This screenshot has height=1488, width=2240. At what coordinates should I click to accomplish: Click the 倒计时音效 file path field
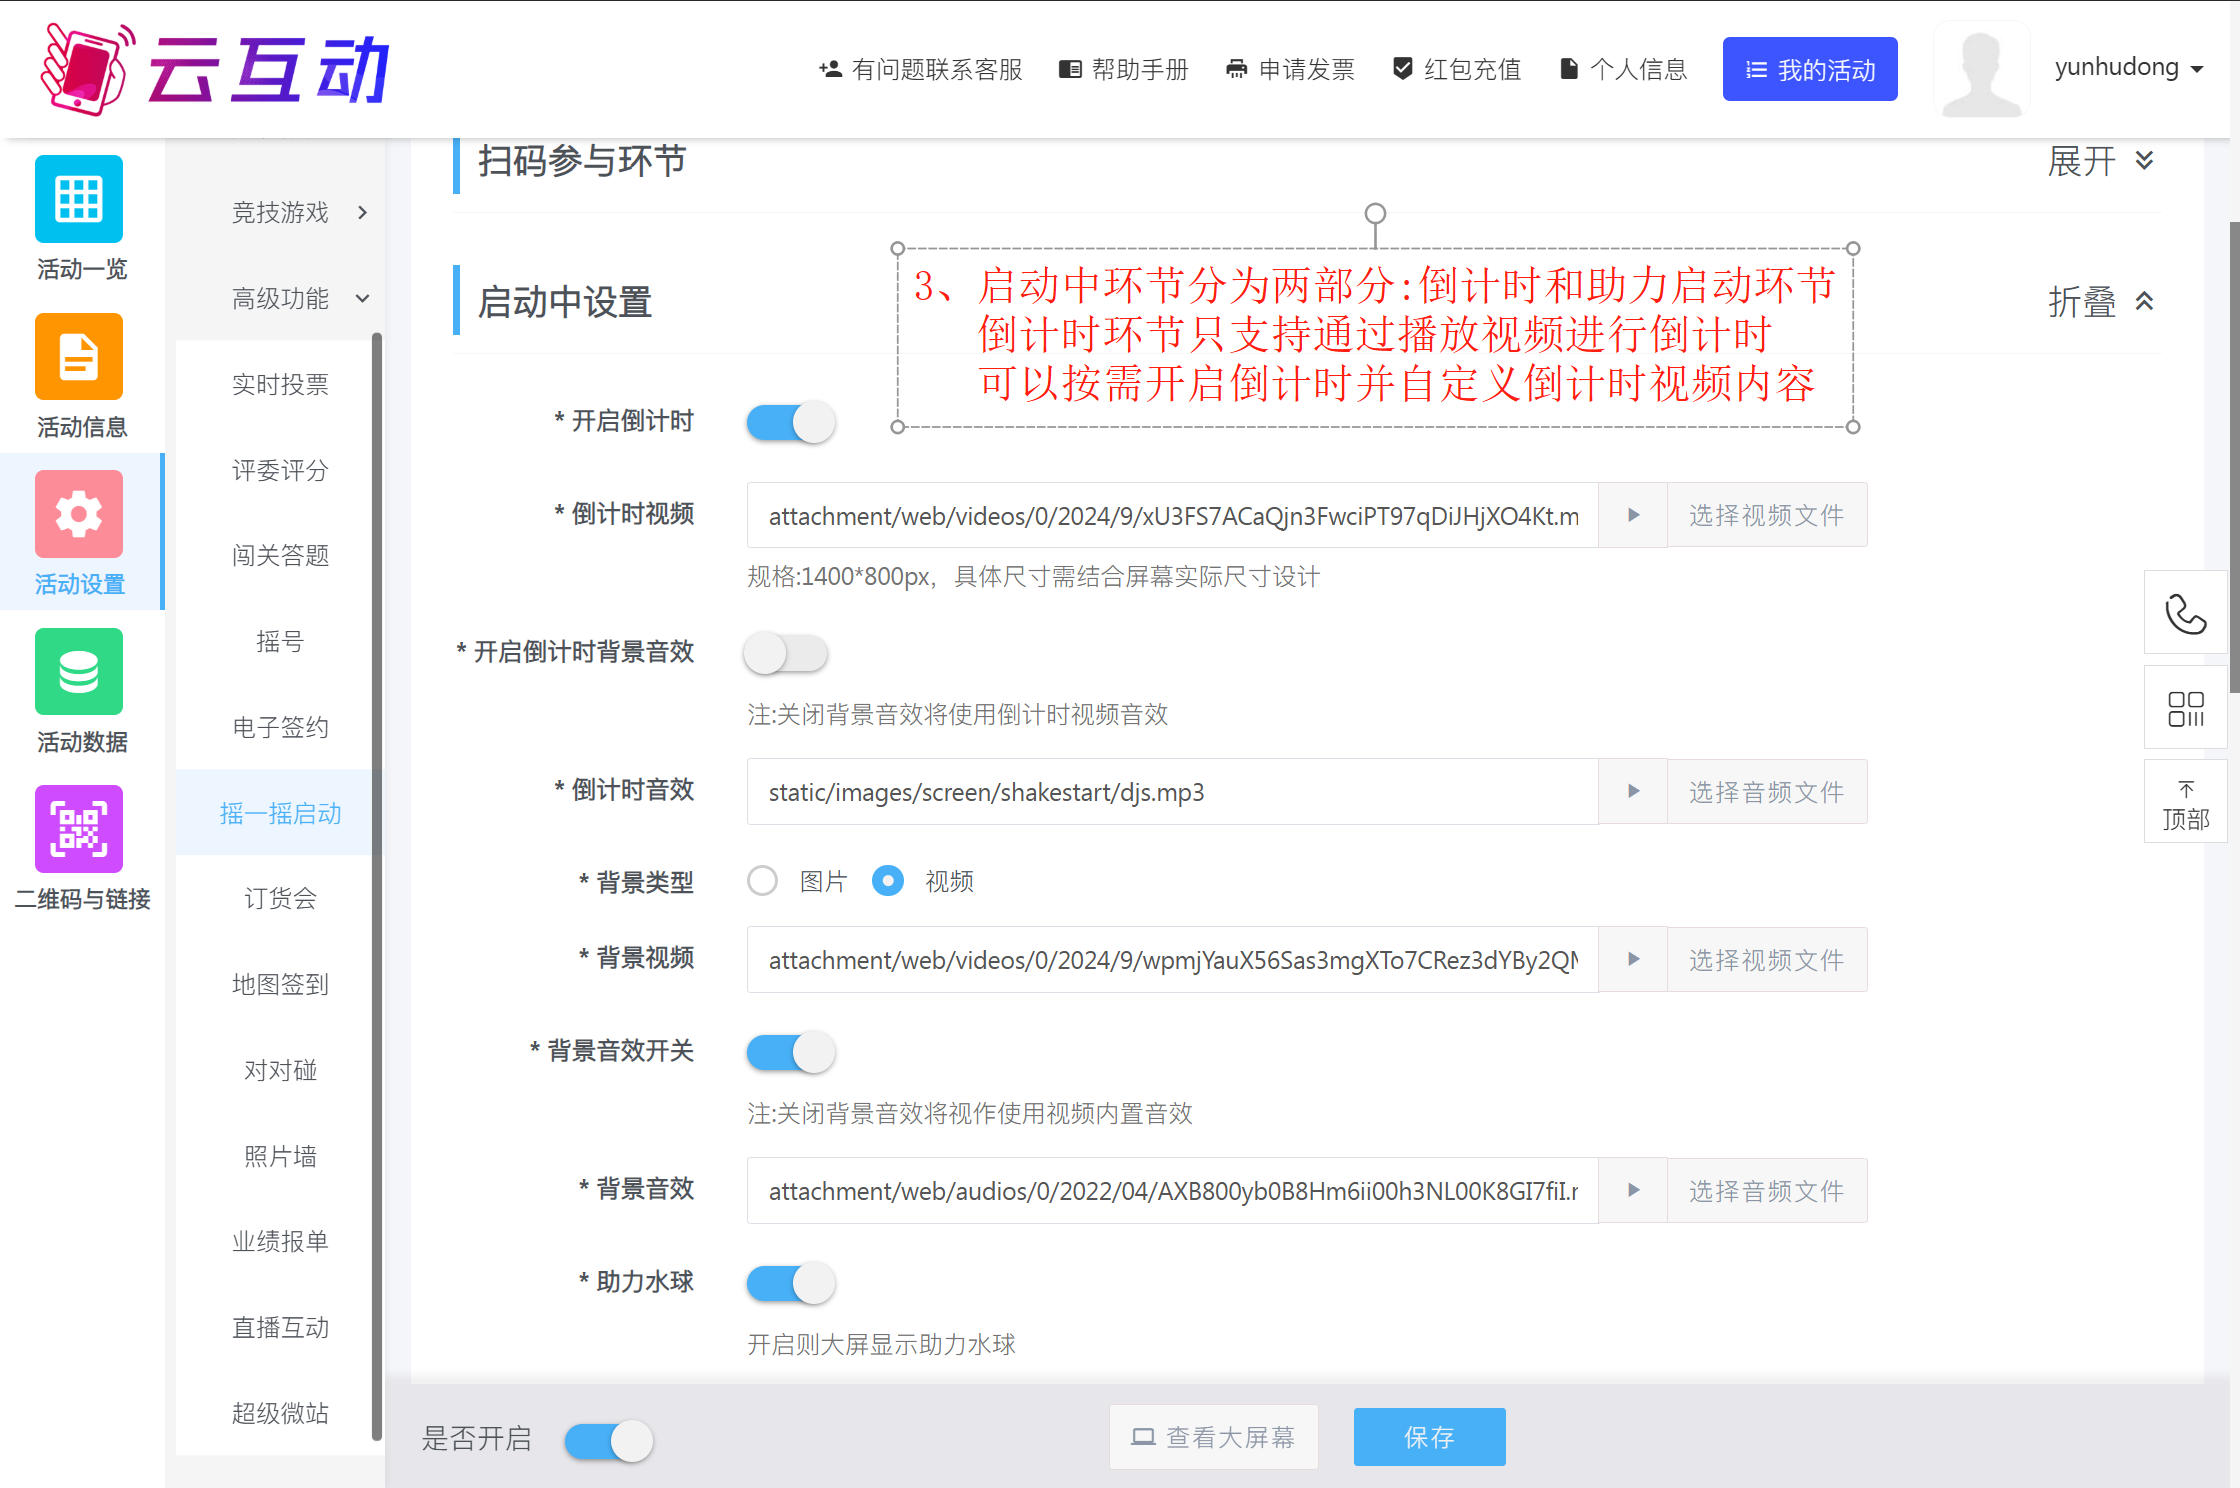tap(1172, 792)
